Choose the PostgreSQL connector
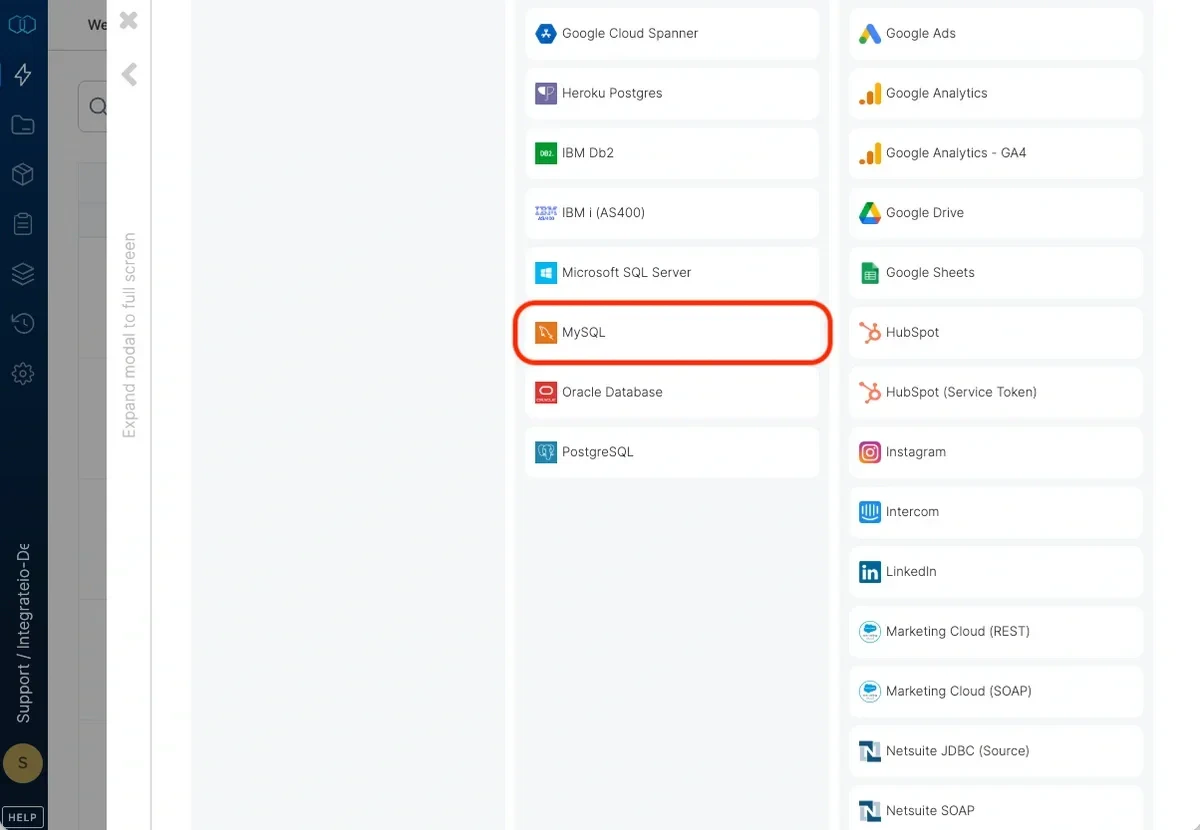Image resolution: width=1200 pixels, height=830 pixels. [671, 451]
